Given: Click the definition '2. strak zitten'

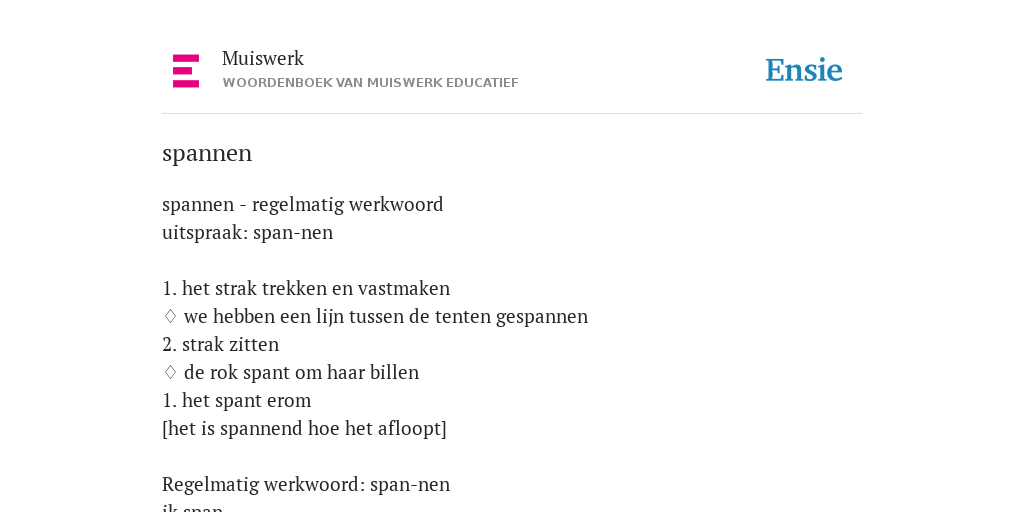Looking at the screenshot, I should pyautogui.click(x=221, y=344).
